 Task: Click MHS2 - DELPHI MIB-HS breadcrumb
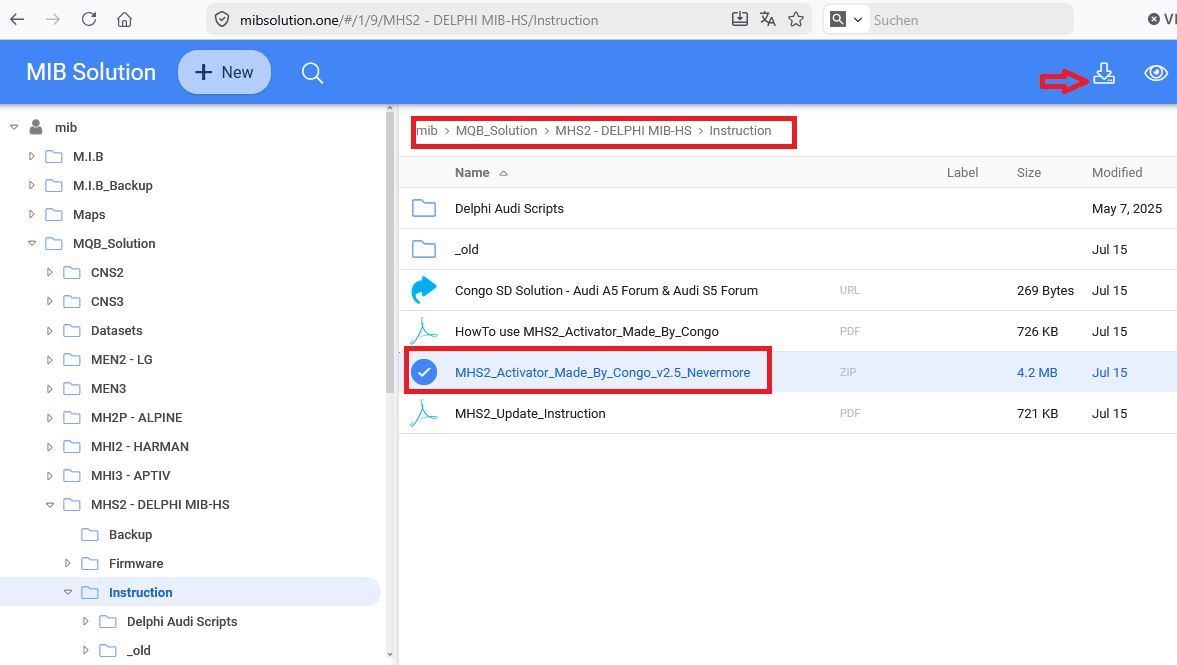[x=623, y=131]
